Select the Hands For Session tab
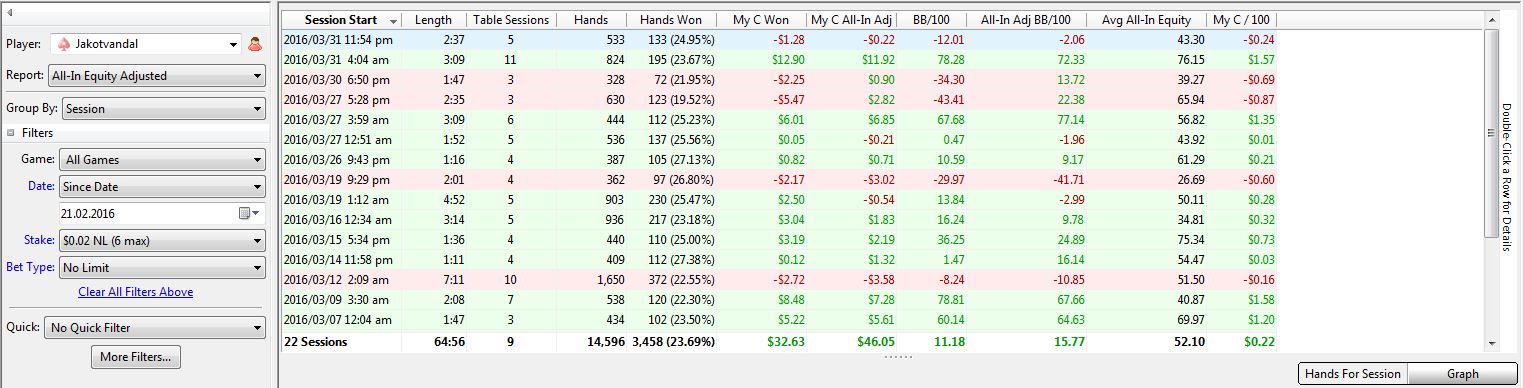The width and height of the screenshot is (1523, 388). pos(1353,374)
